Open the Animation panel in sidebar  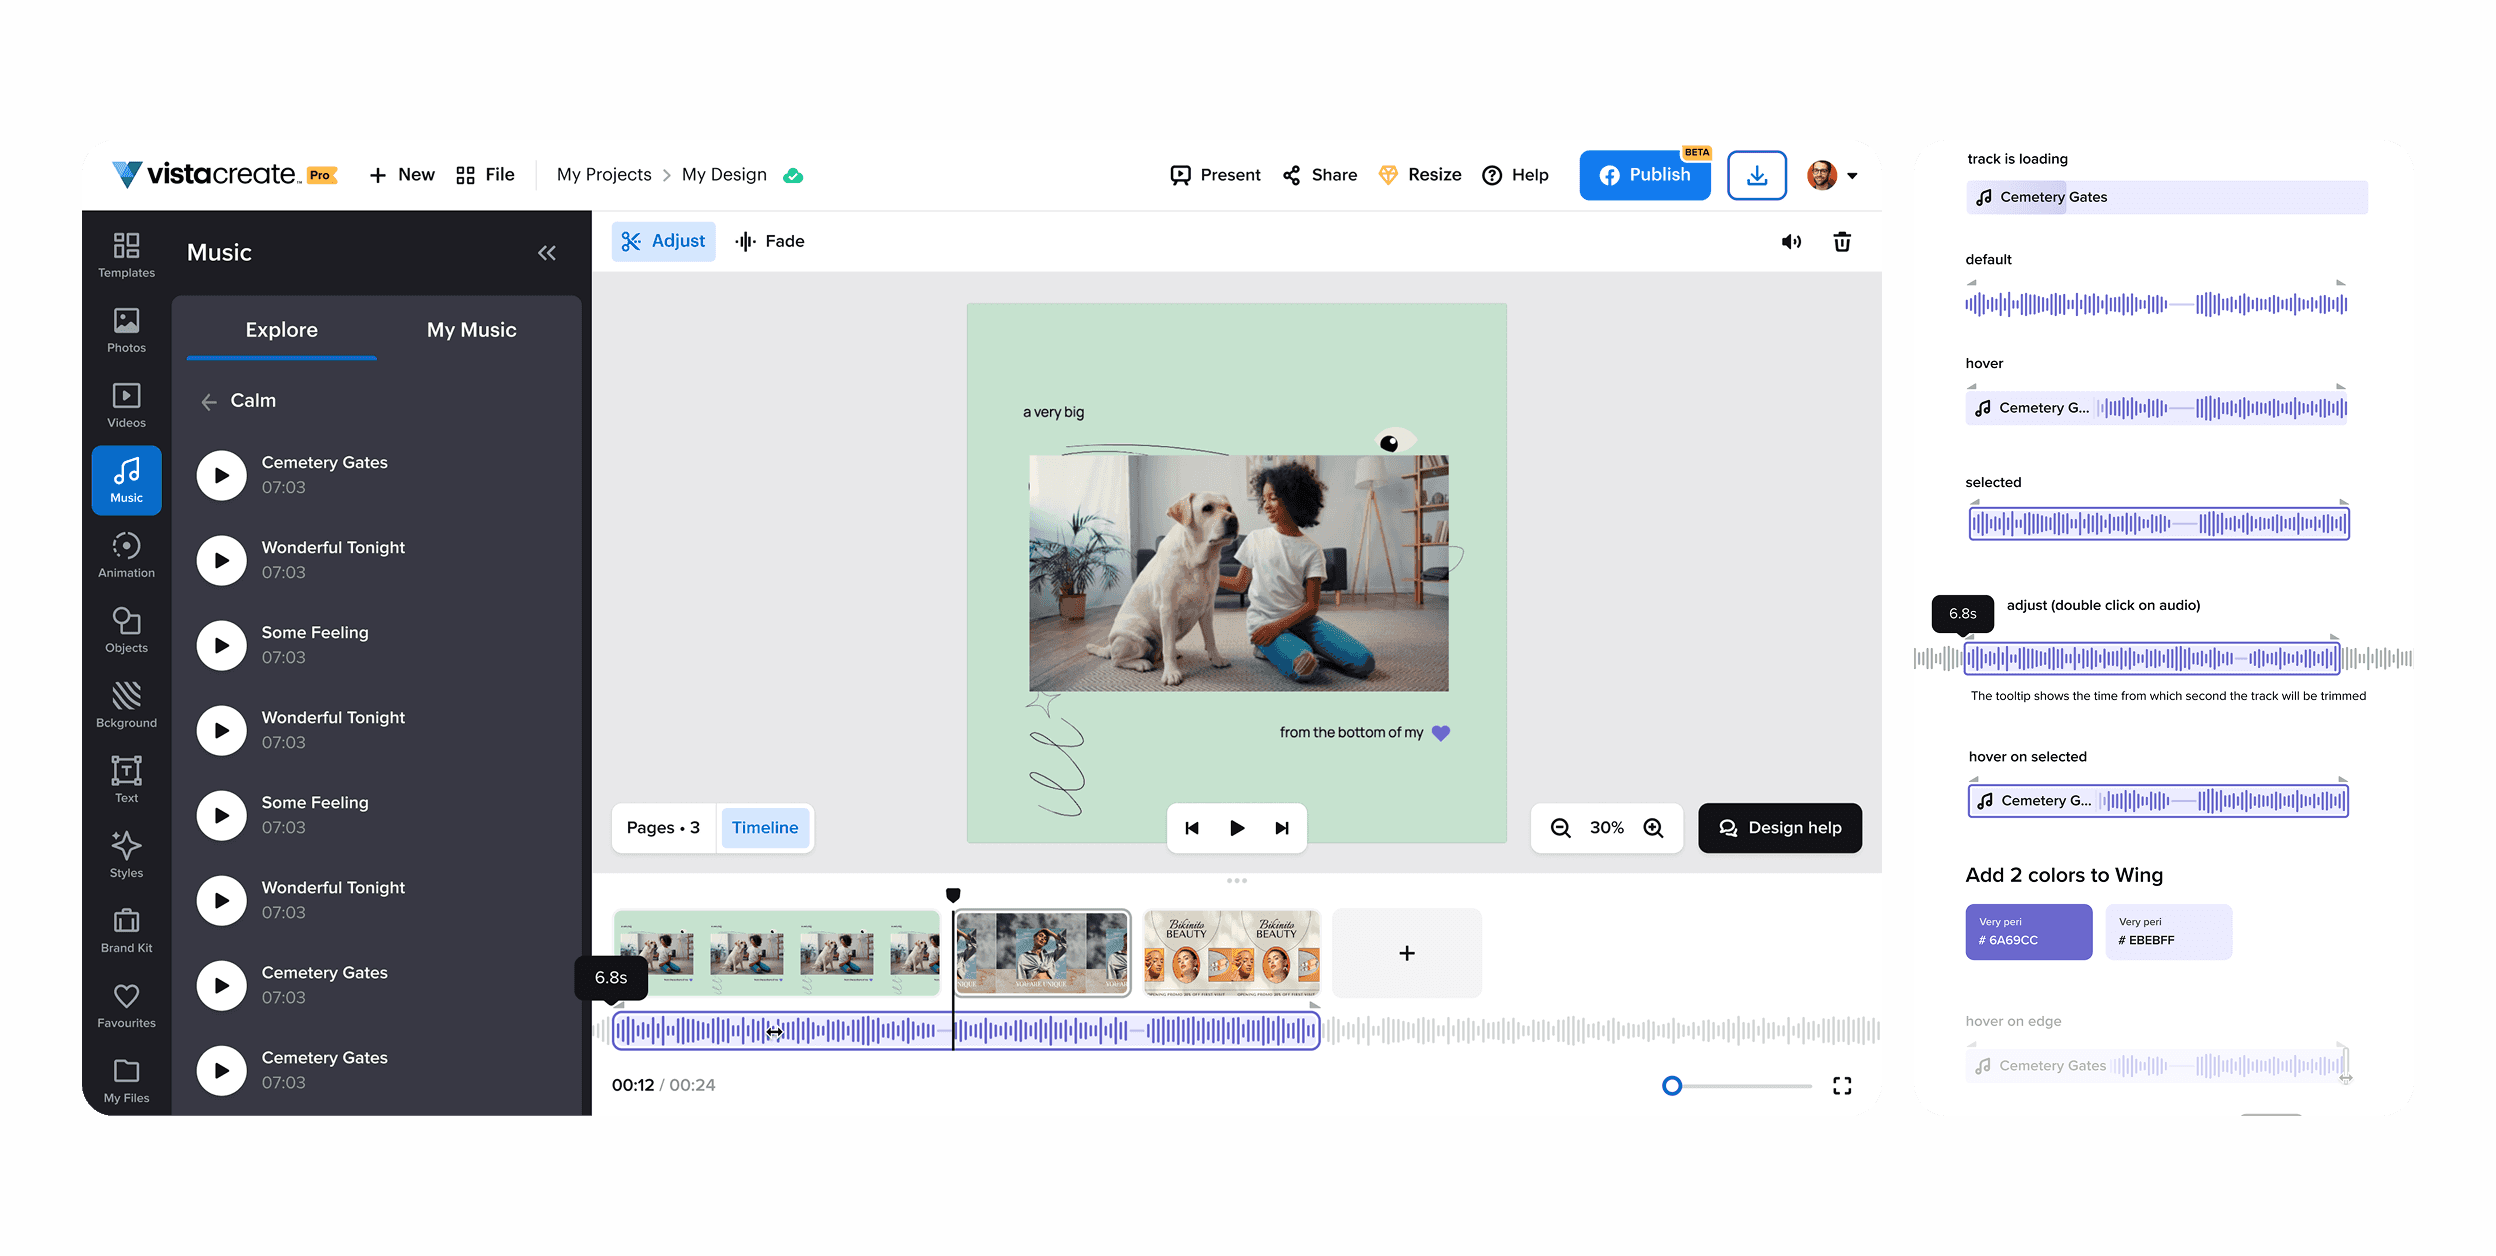click(x=126, y=555)
